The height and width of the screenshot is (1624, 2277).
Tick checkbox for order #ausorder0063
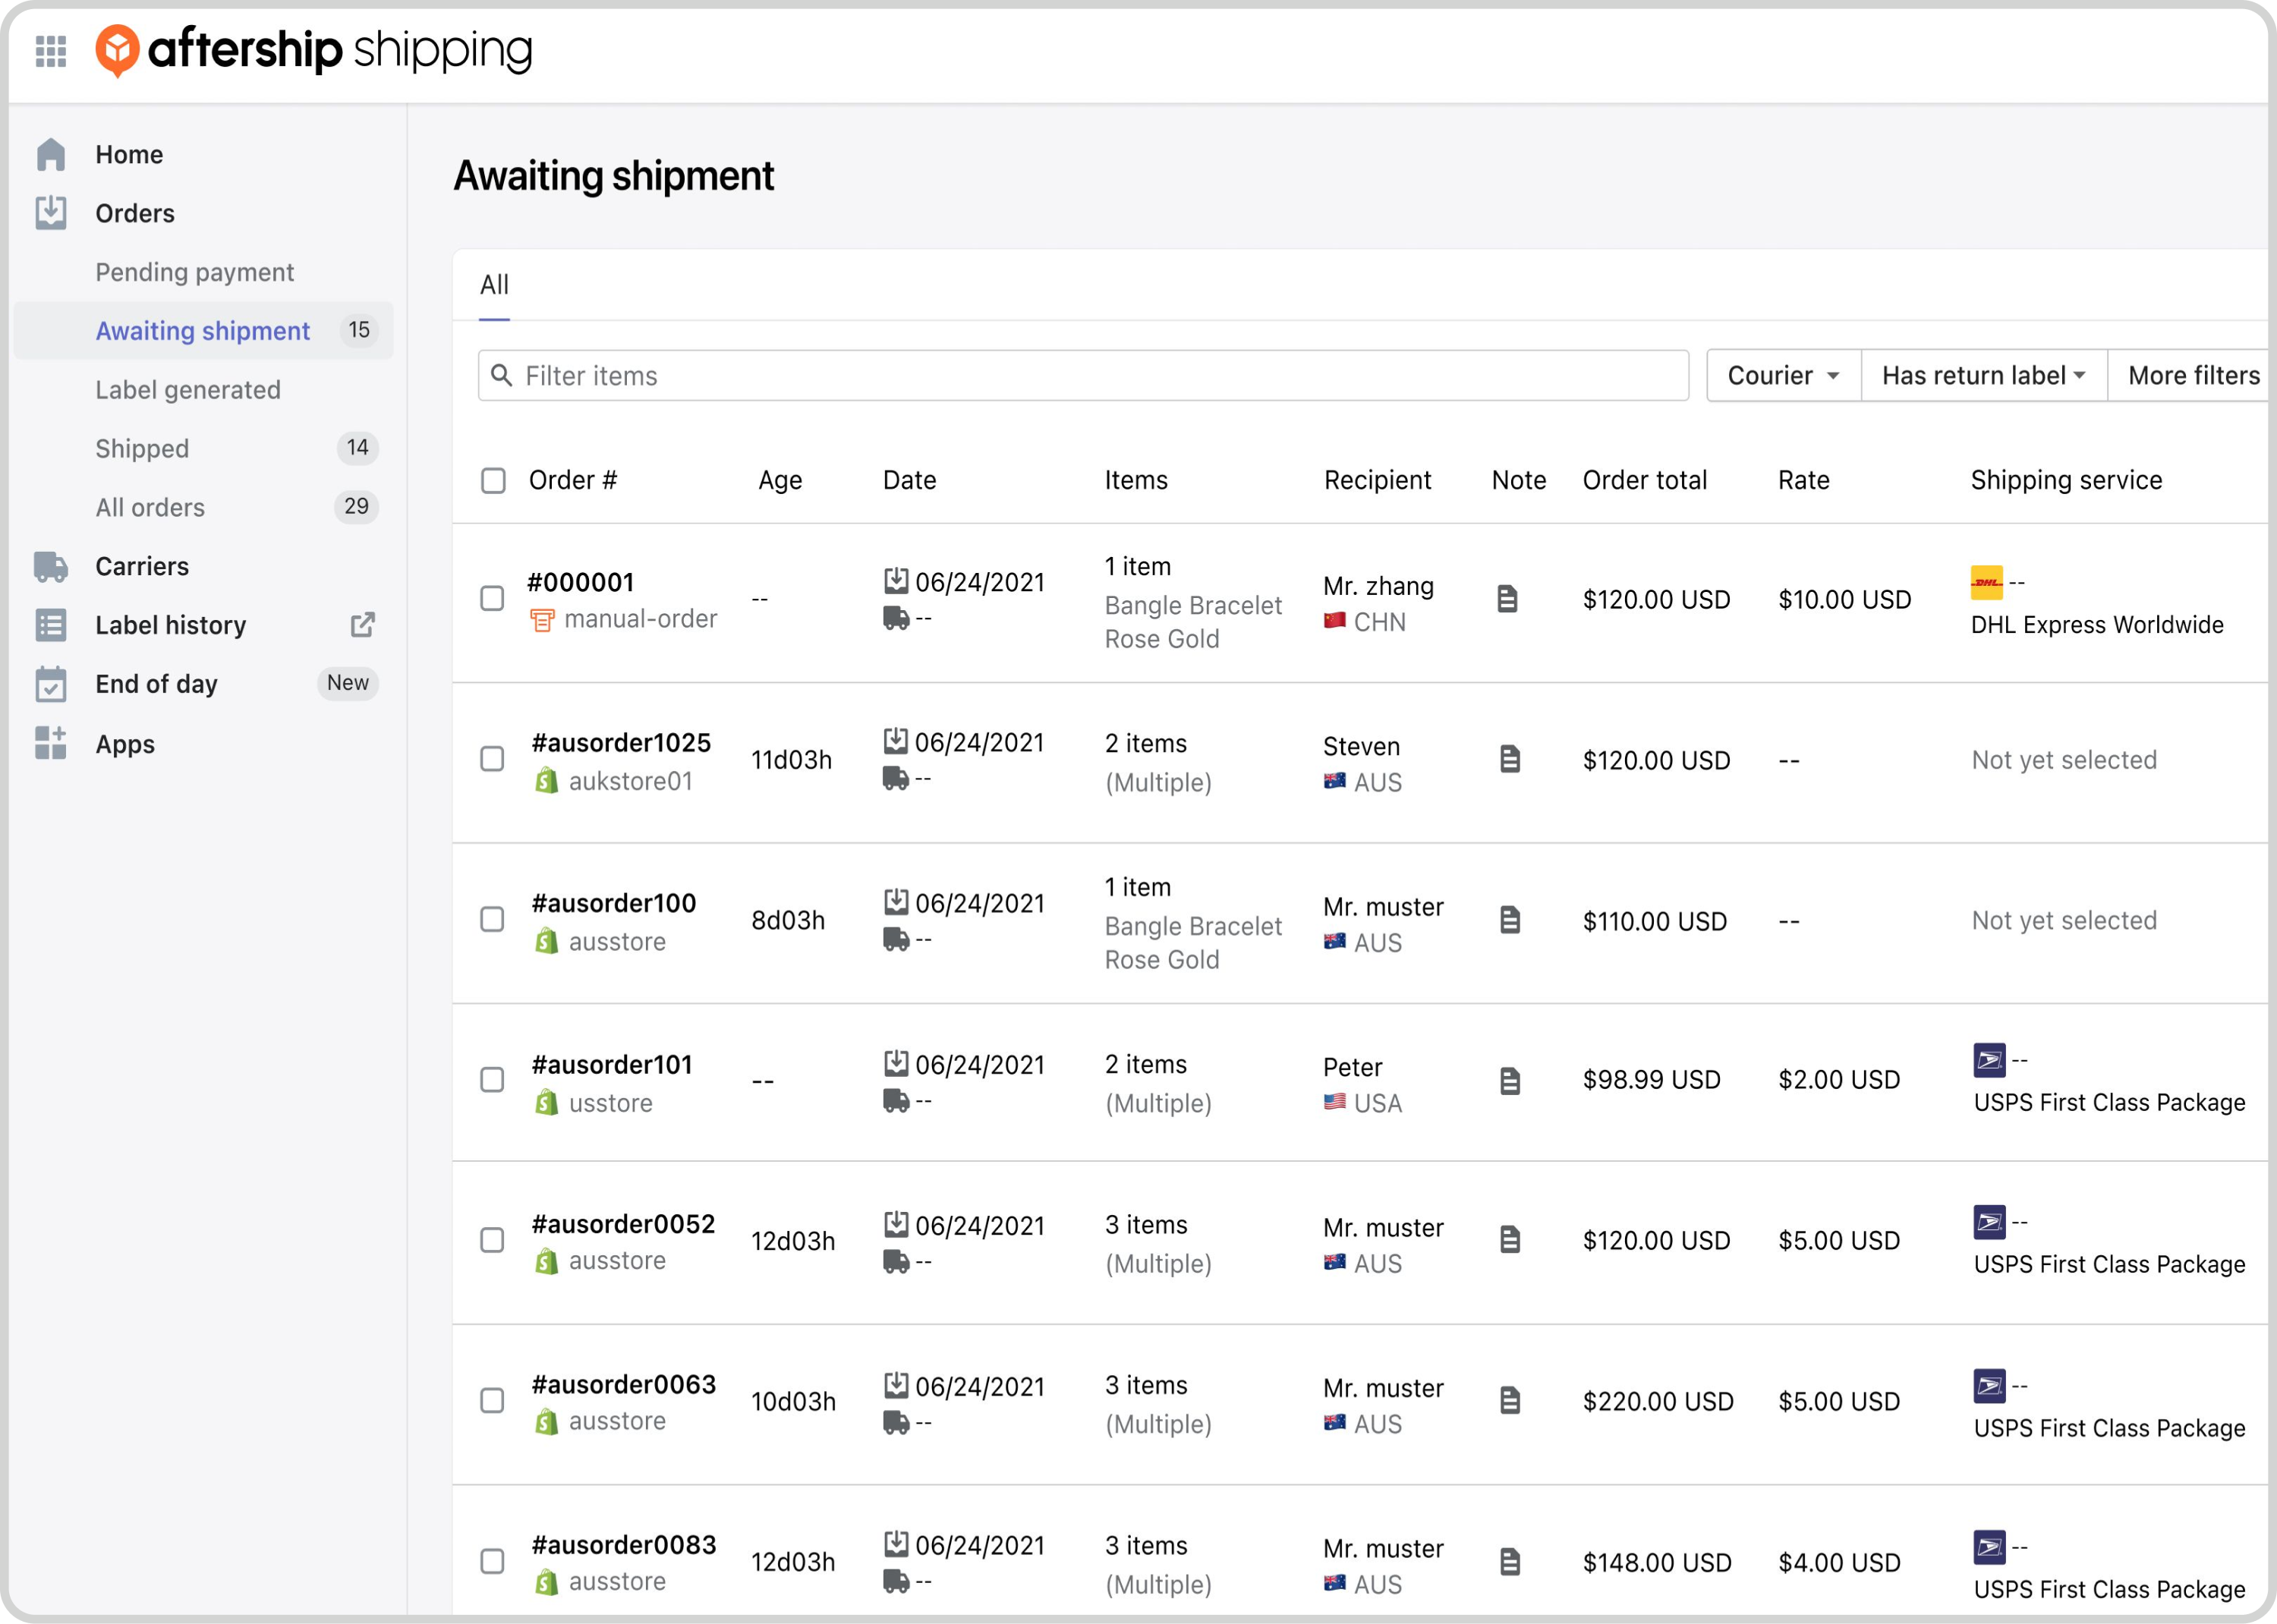(x=492, y=1400)
